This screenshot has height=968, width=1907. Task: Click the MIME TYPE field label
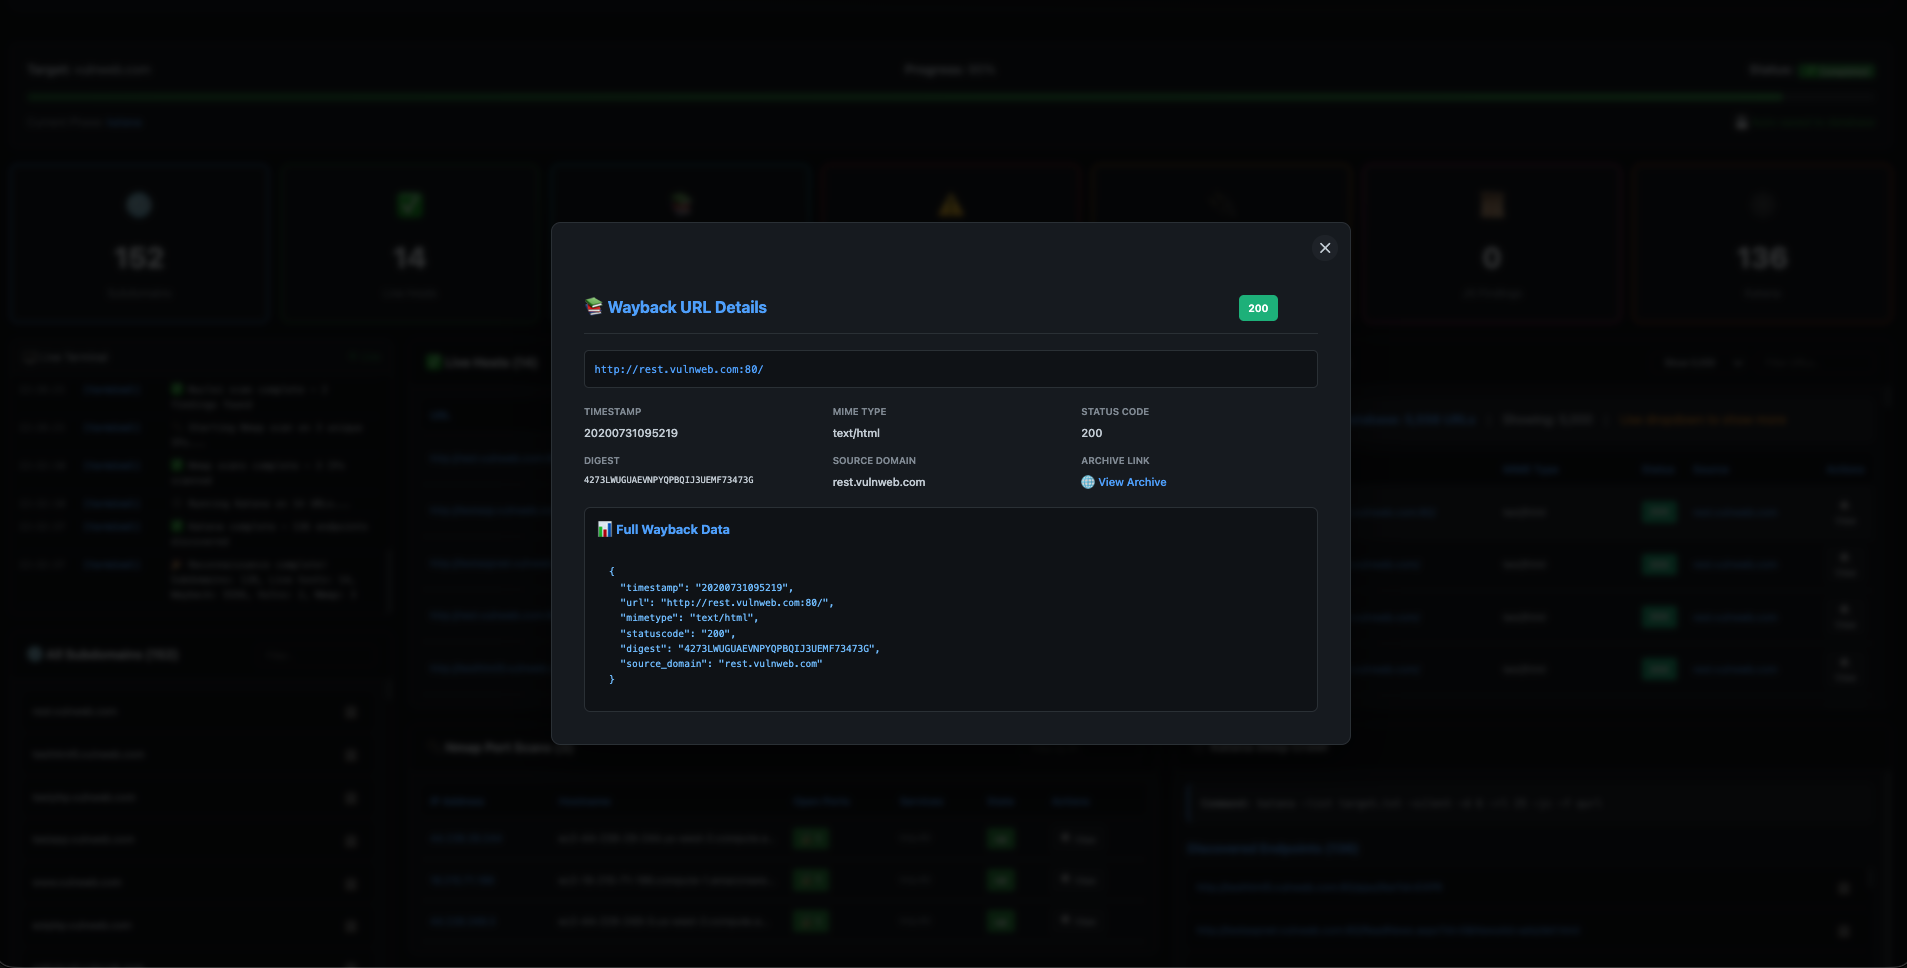click(860, 412)
